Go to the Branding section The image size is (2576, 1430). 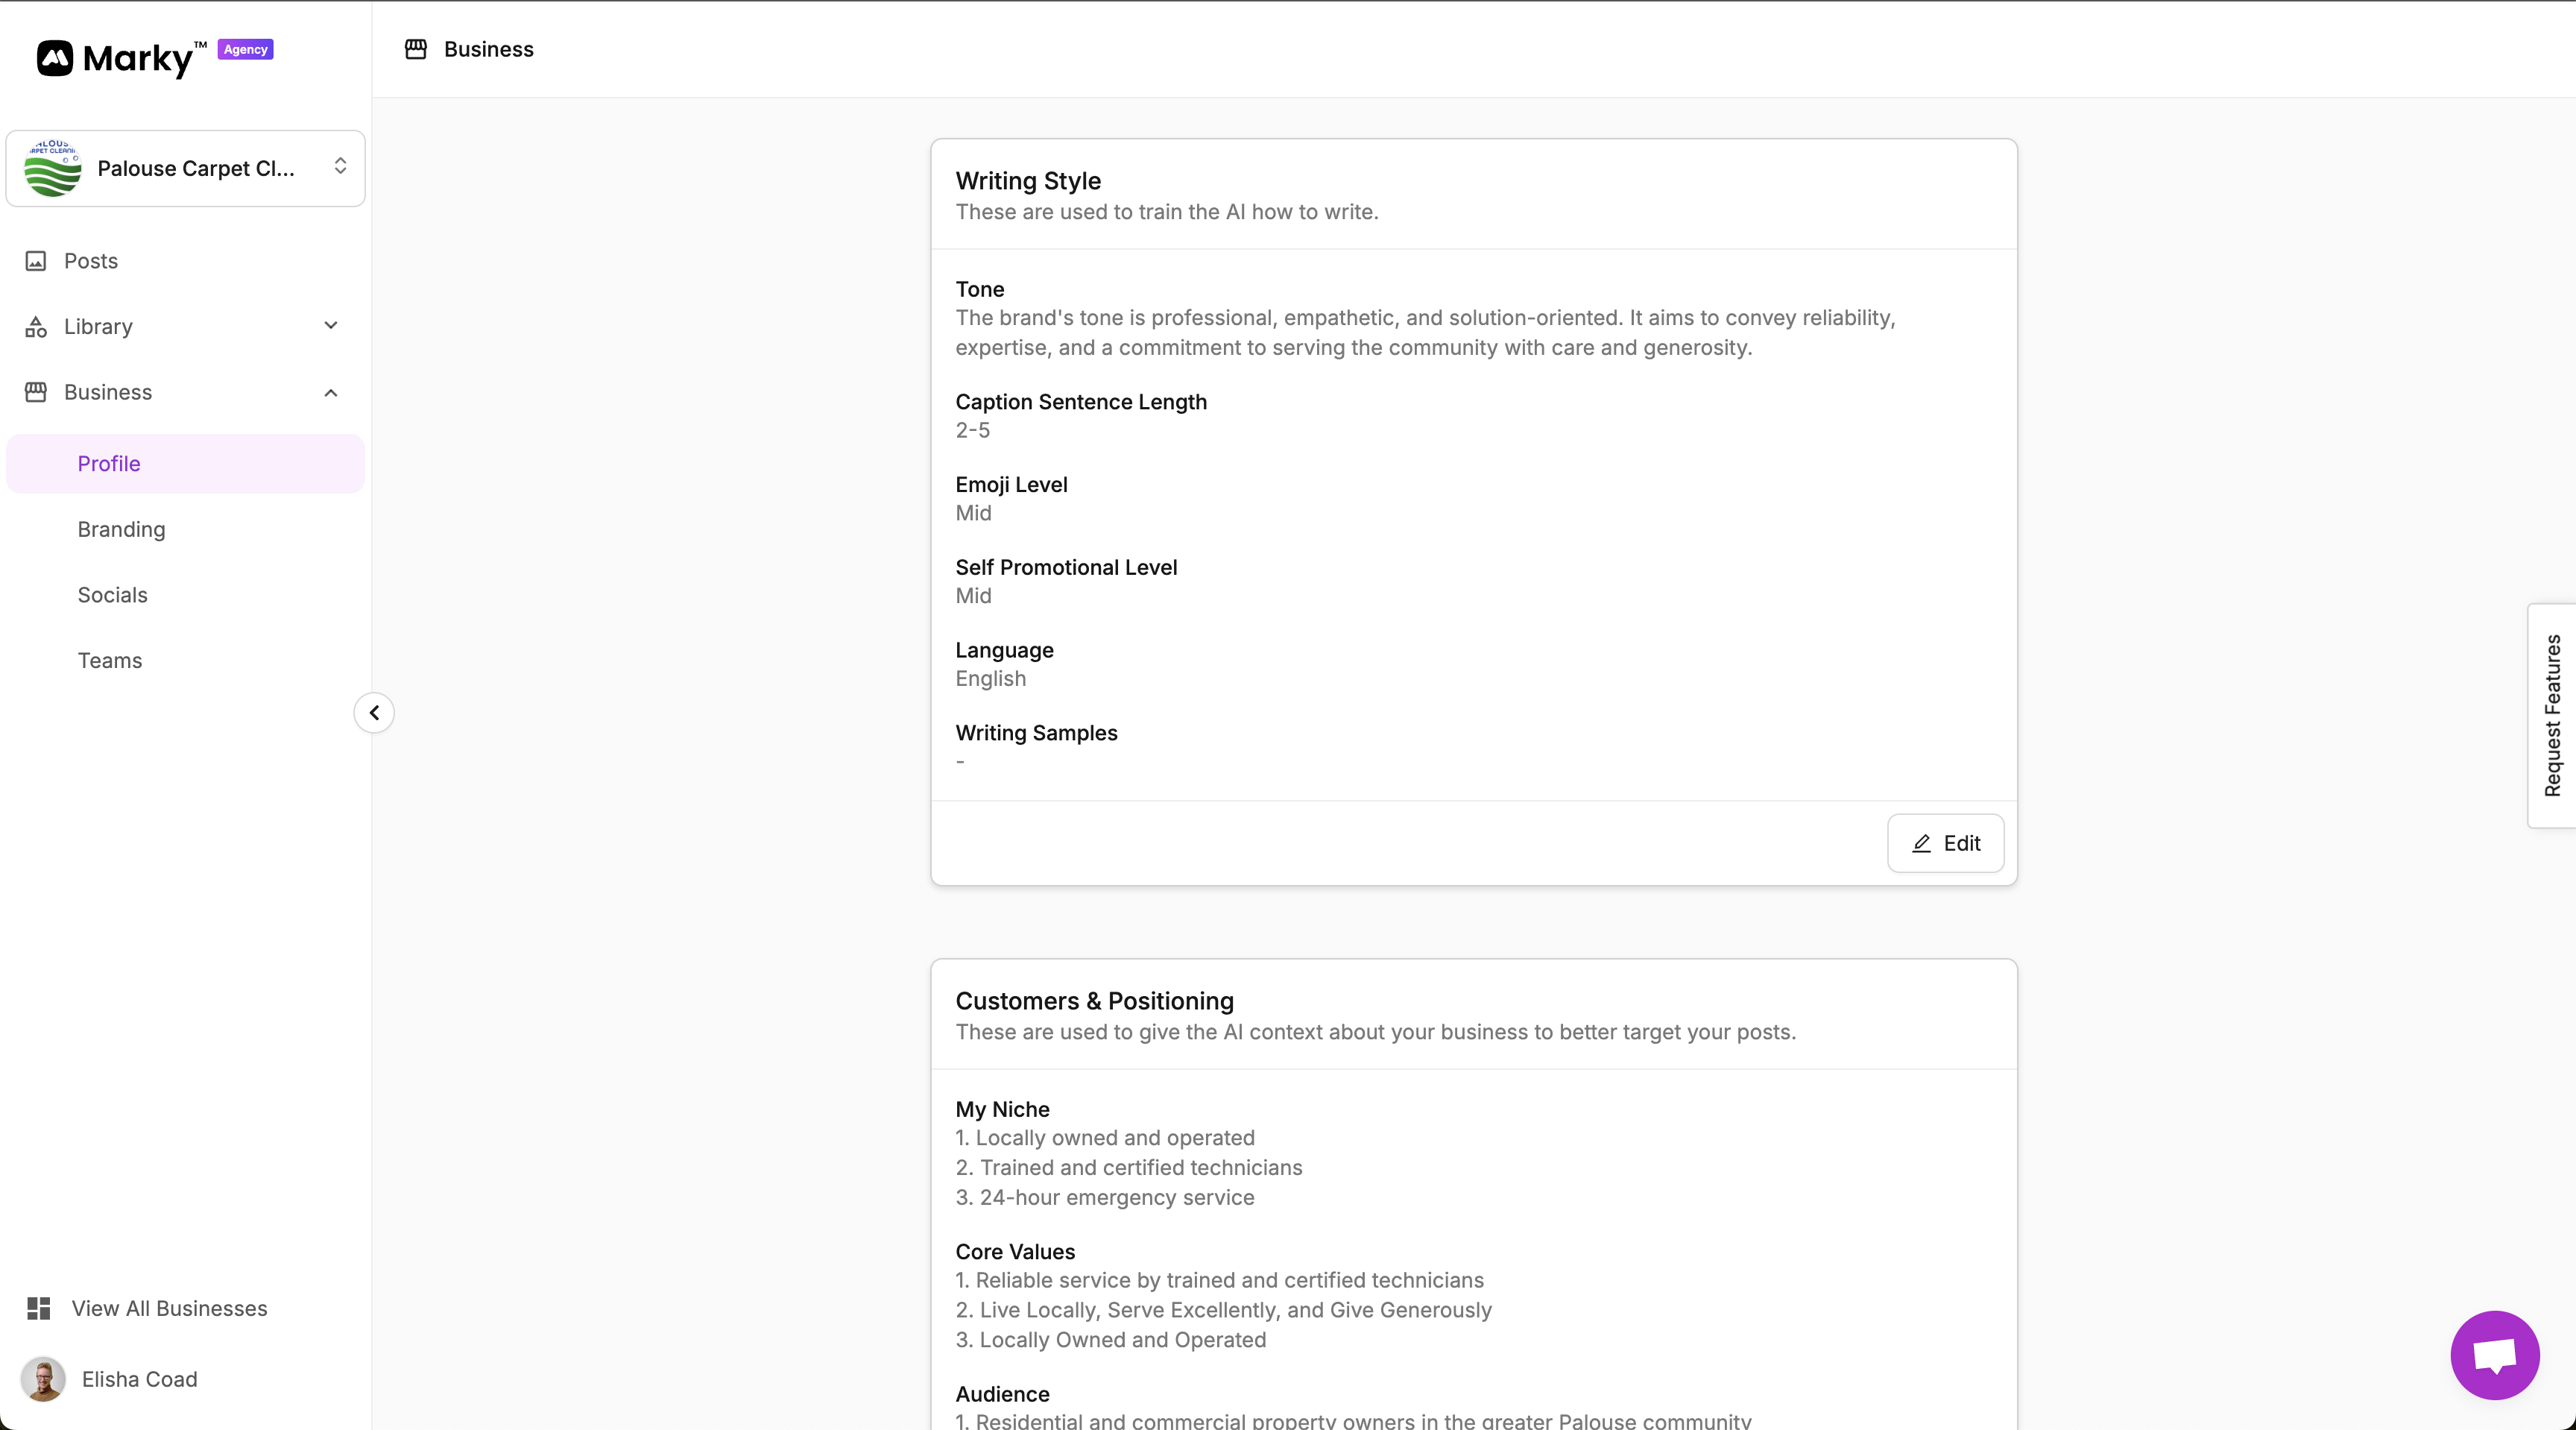pos(121,529)
